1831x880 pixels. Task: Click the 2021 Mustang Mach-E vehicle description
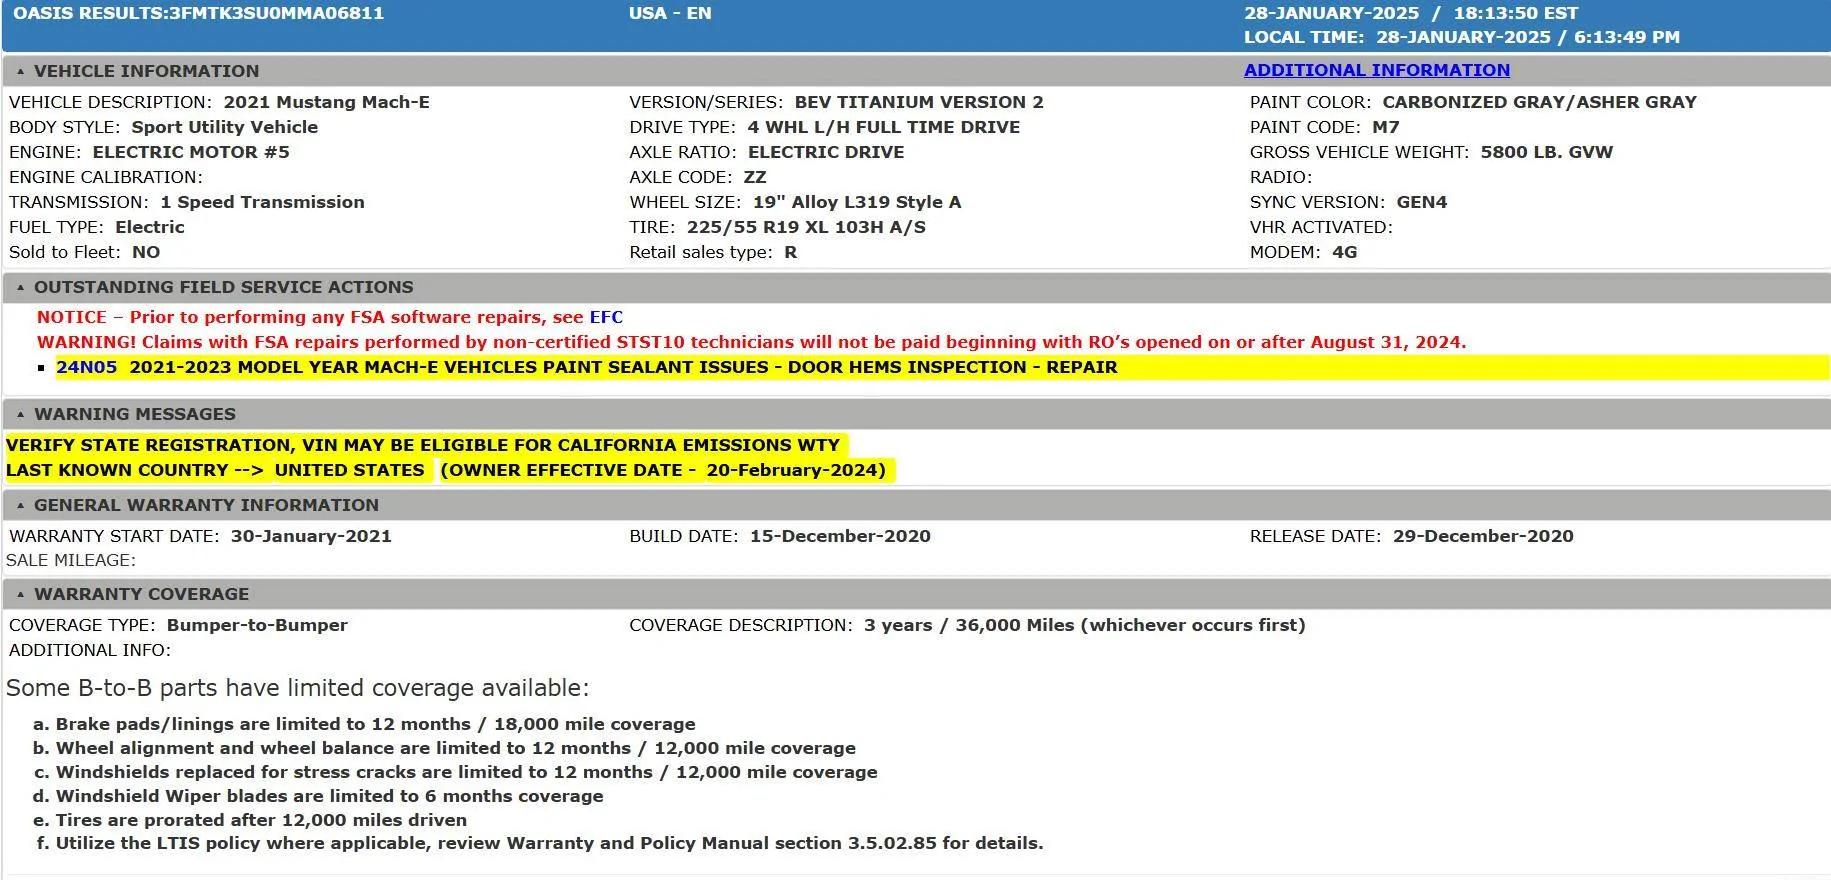pyautogui.click(x=327, y=102)
